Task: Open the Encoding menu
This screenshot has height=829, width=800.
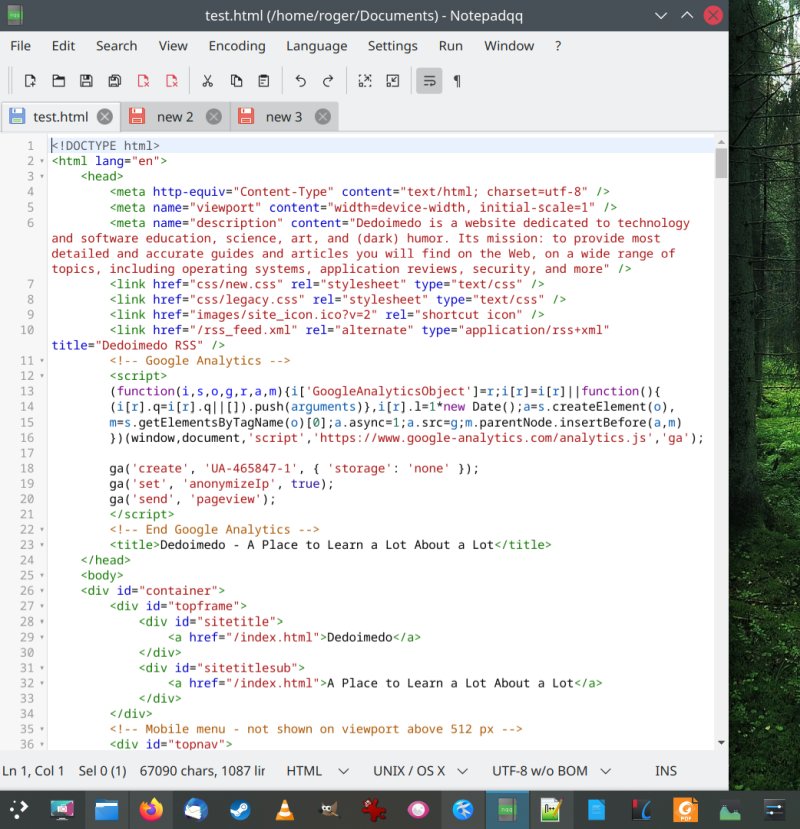Action: click(x=237, y=46)
